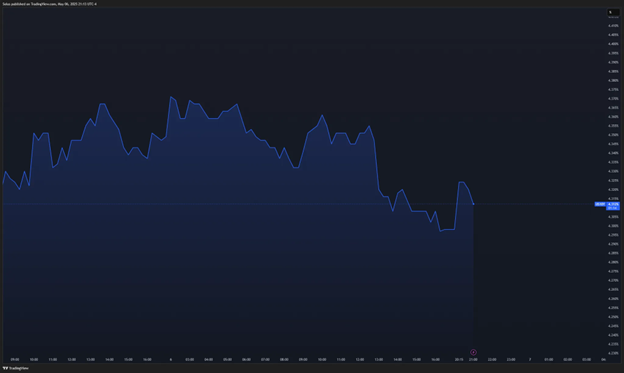624x373 pixels.
Task: Open the percent scale unit button
Action: click(613, 12)
